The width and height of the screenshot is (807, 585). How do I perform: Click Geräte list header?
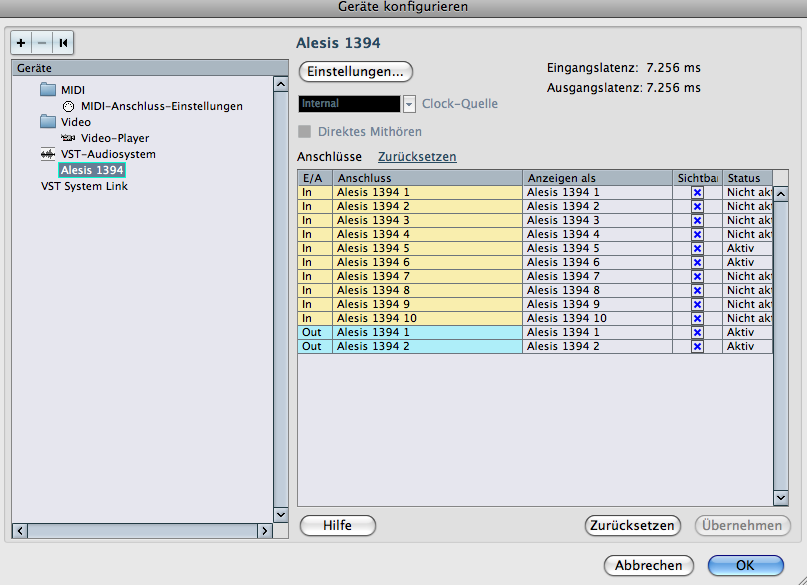click(x=149, y=68)
